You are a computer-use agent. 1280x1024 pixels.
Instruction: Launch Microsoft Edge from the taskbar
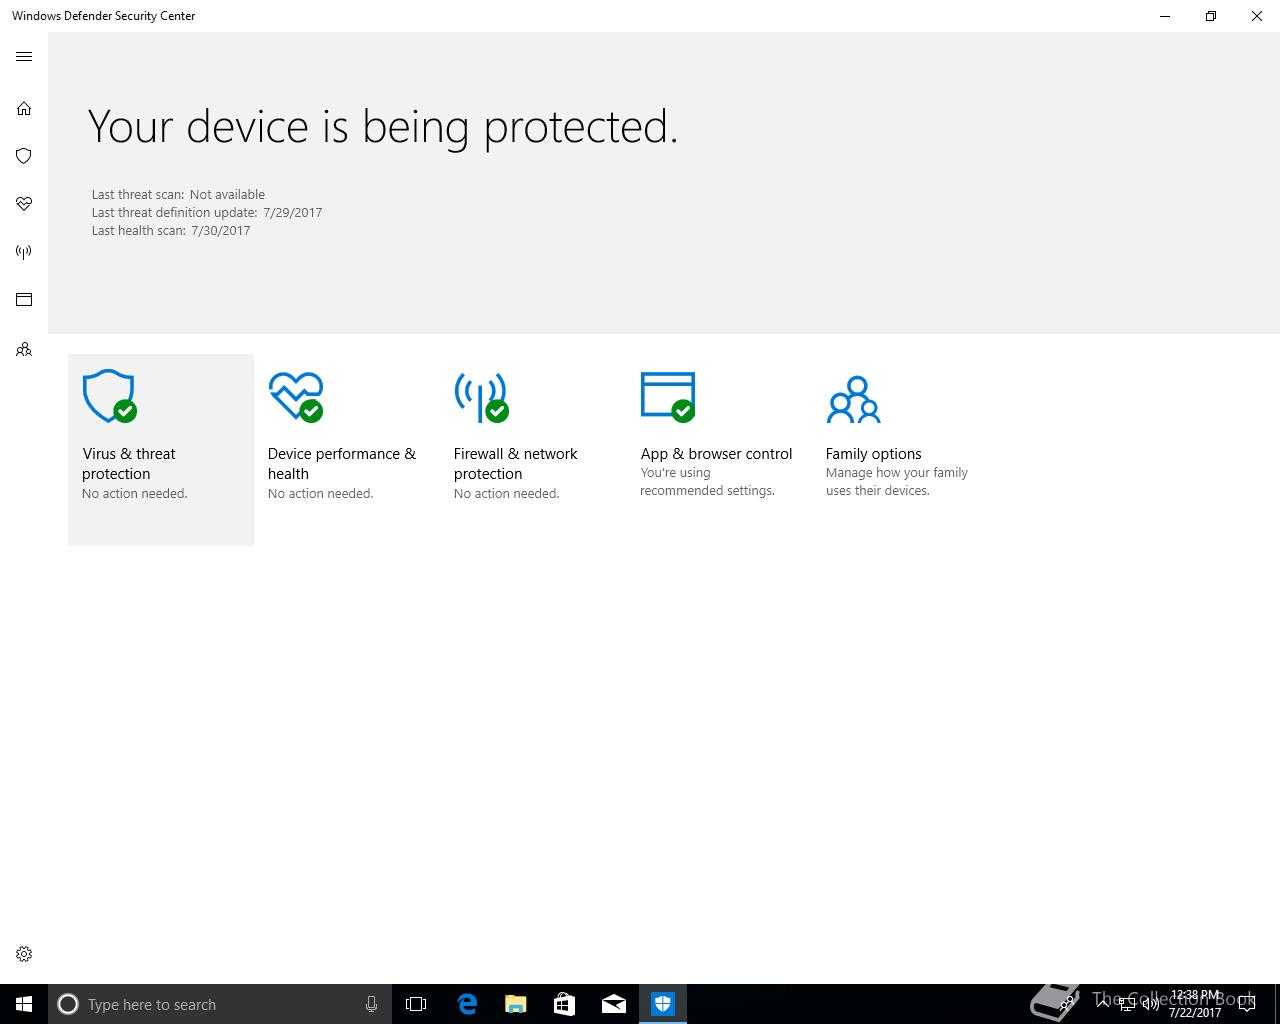click(x=466, y=1004)
